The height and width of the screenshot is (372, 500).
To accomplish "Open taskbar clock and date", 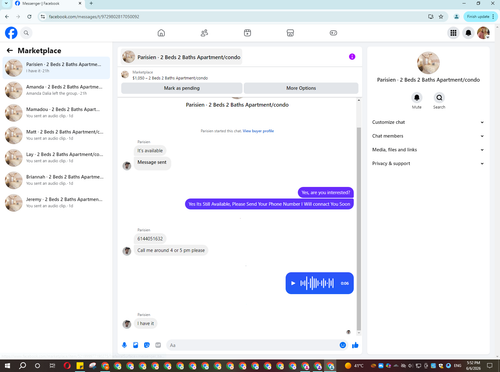I will (473, 366).
